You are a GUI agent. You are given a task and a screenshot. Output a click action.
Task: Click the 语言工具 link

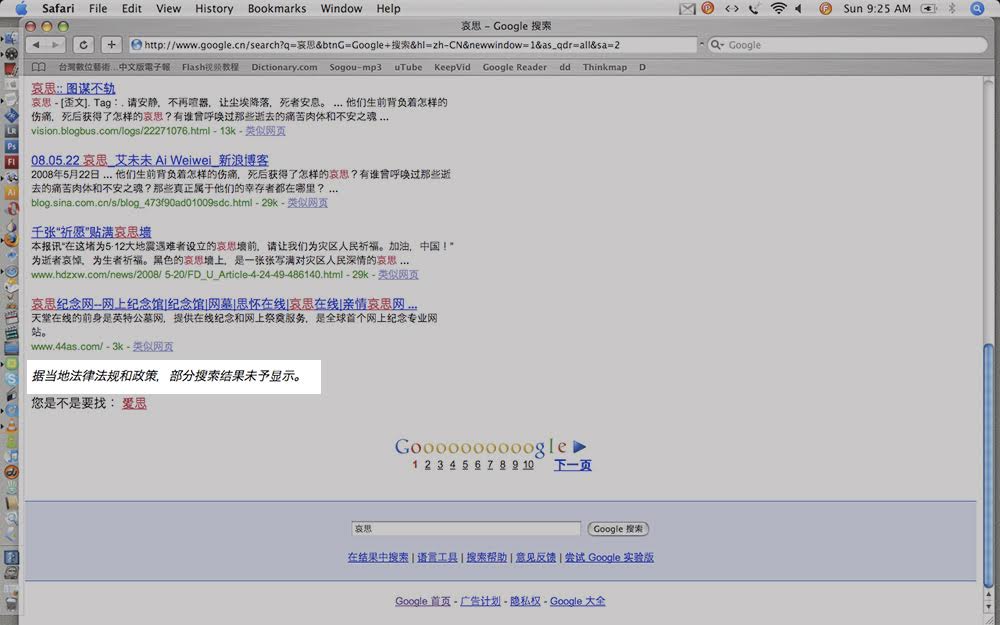coord(438,557)
